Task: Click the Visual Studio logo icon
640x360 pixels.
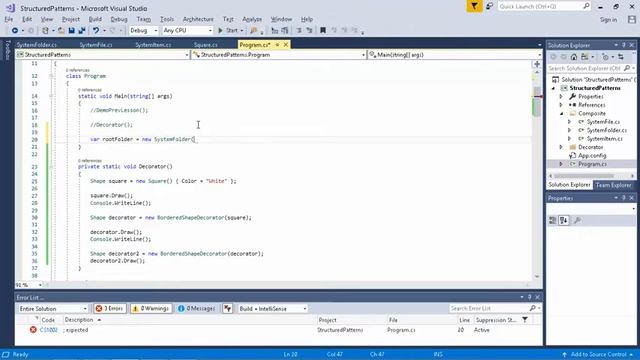Action: pyautogui.click(x=11, y=8)
